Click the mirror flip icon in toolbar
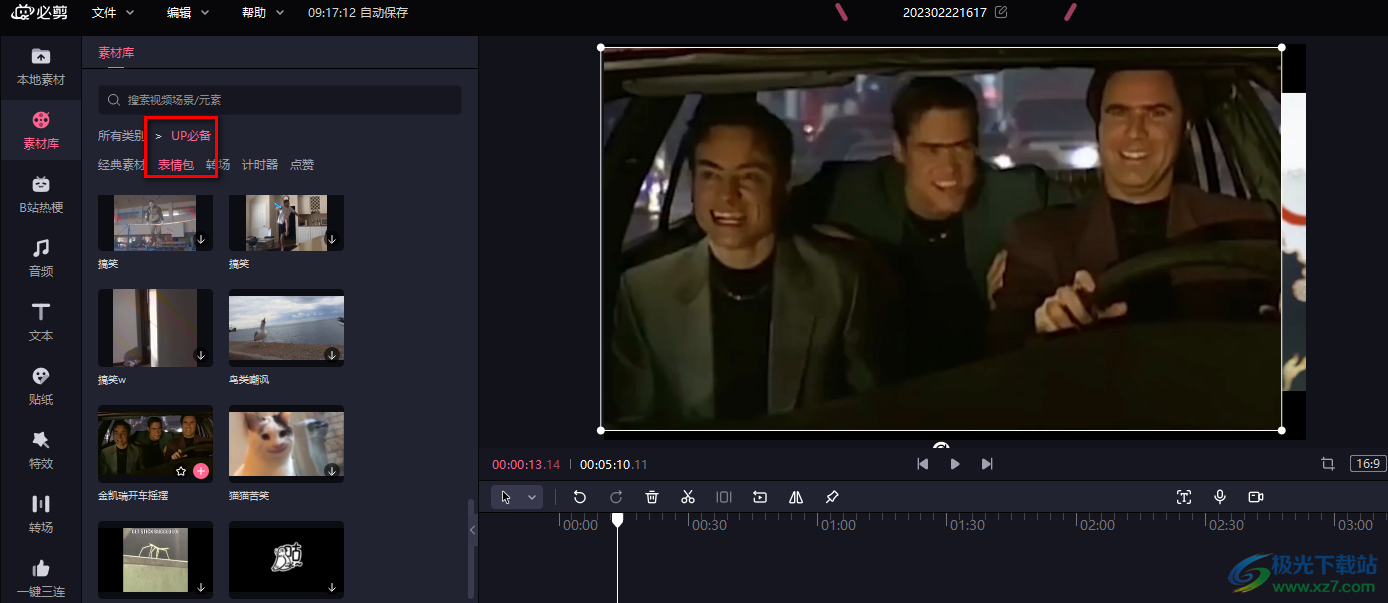Viewport: 1388px width, 603px height. coord(796,497)
